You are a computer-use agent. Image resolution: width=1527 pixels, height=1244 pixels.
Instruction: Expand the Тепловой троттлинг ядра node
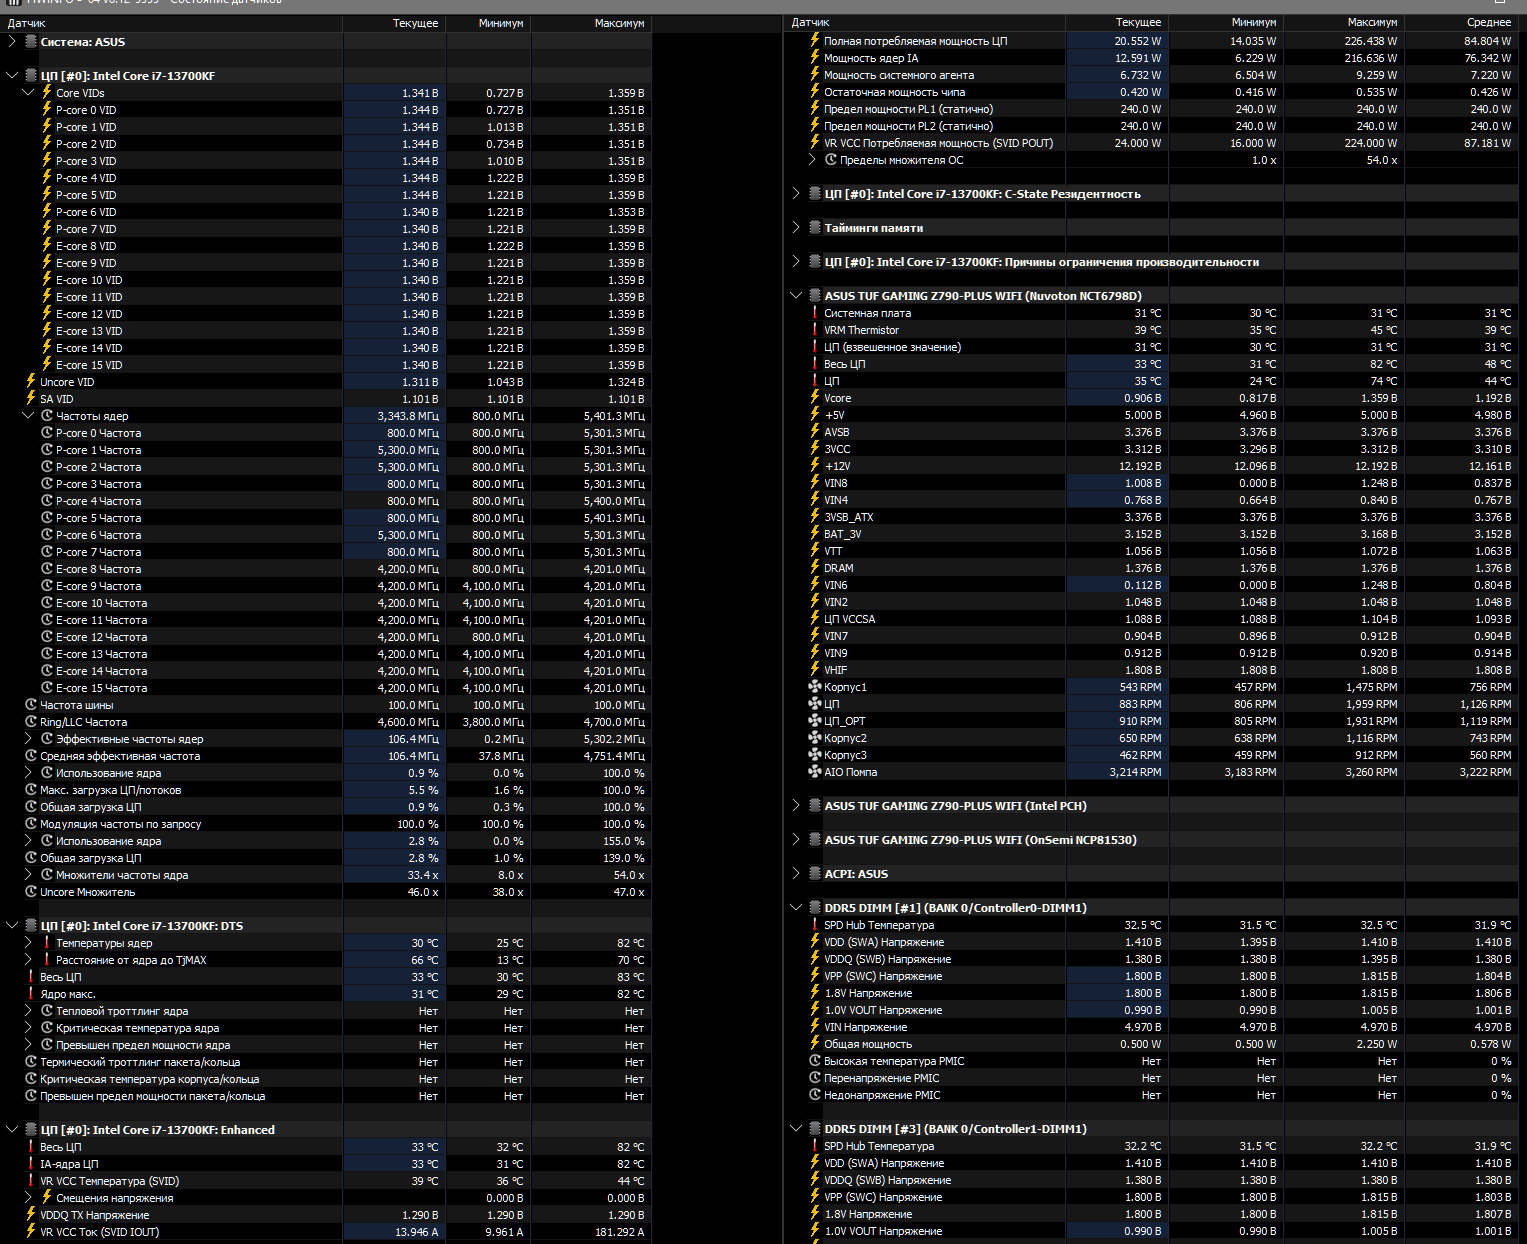pos(28,1011)
